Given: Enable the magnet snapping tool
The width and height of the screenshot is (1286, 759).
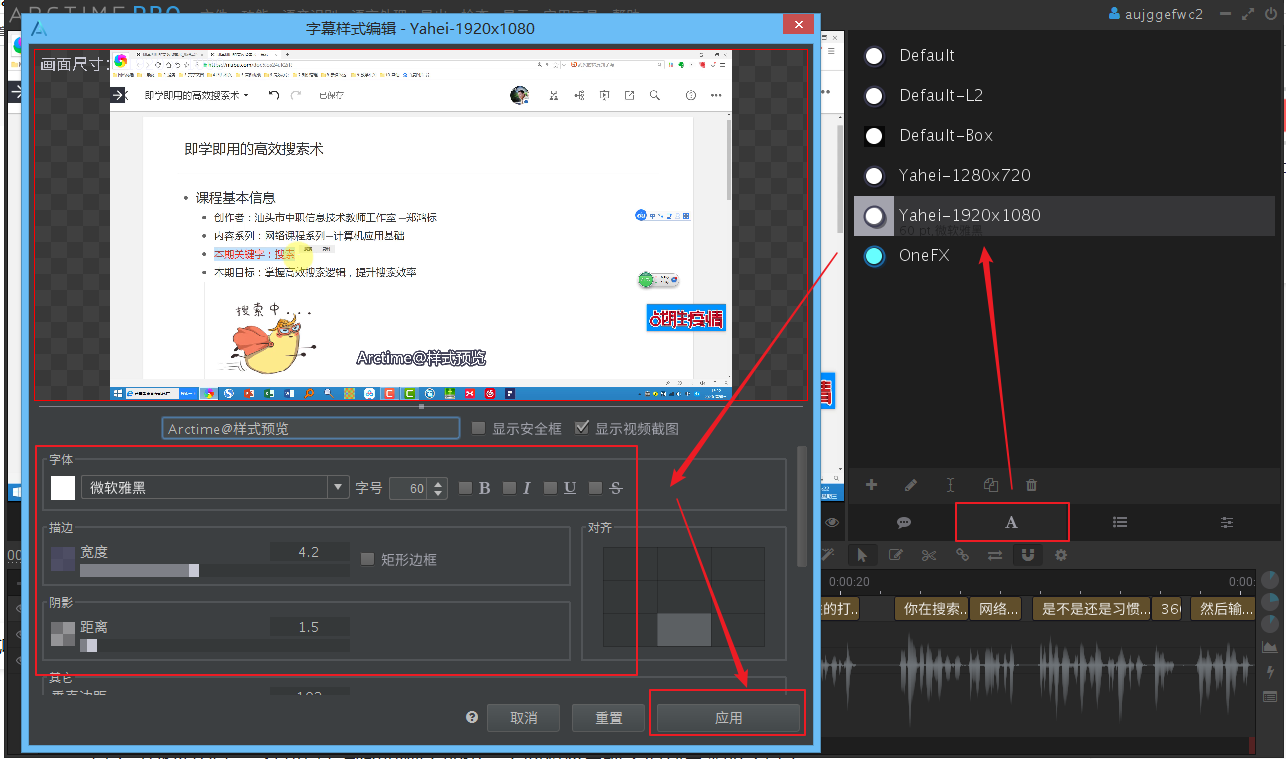Looking at the screenshot, I should click(x=1027, y=555).
